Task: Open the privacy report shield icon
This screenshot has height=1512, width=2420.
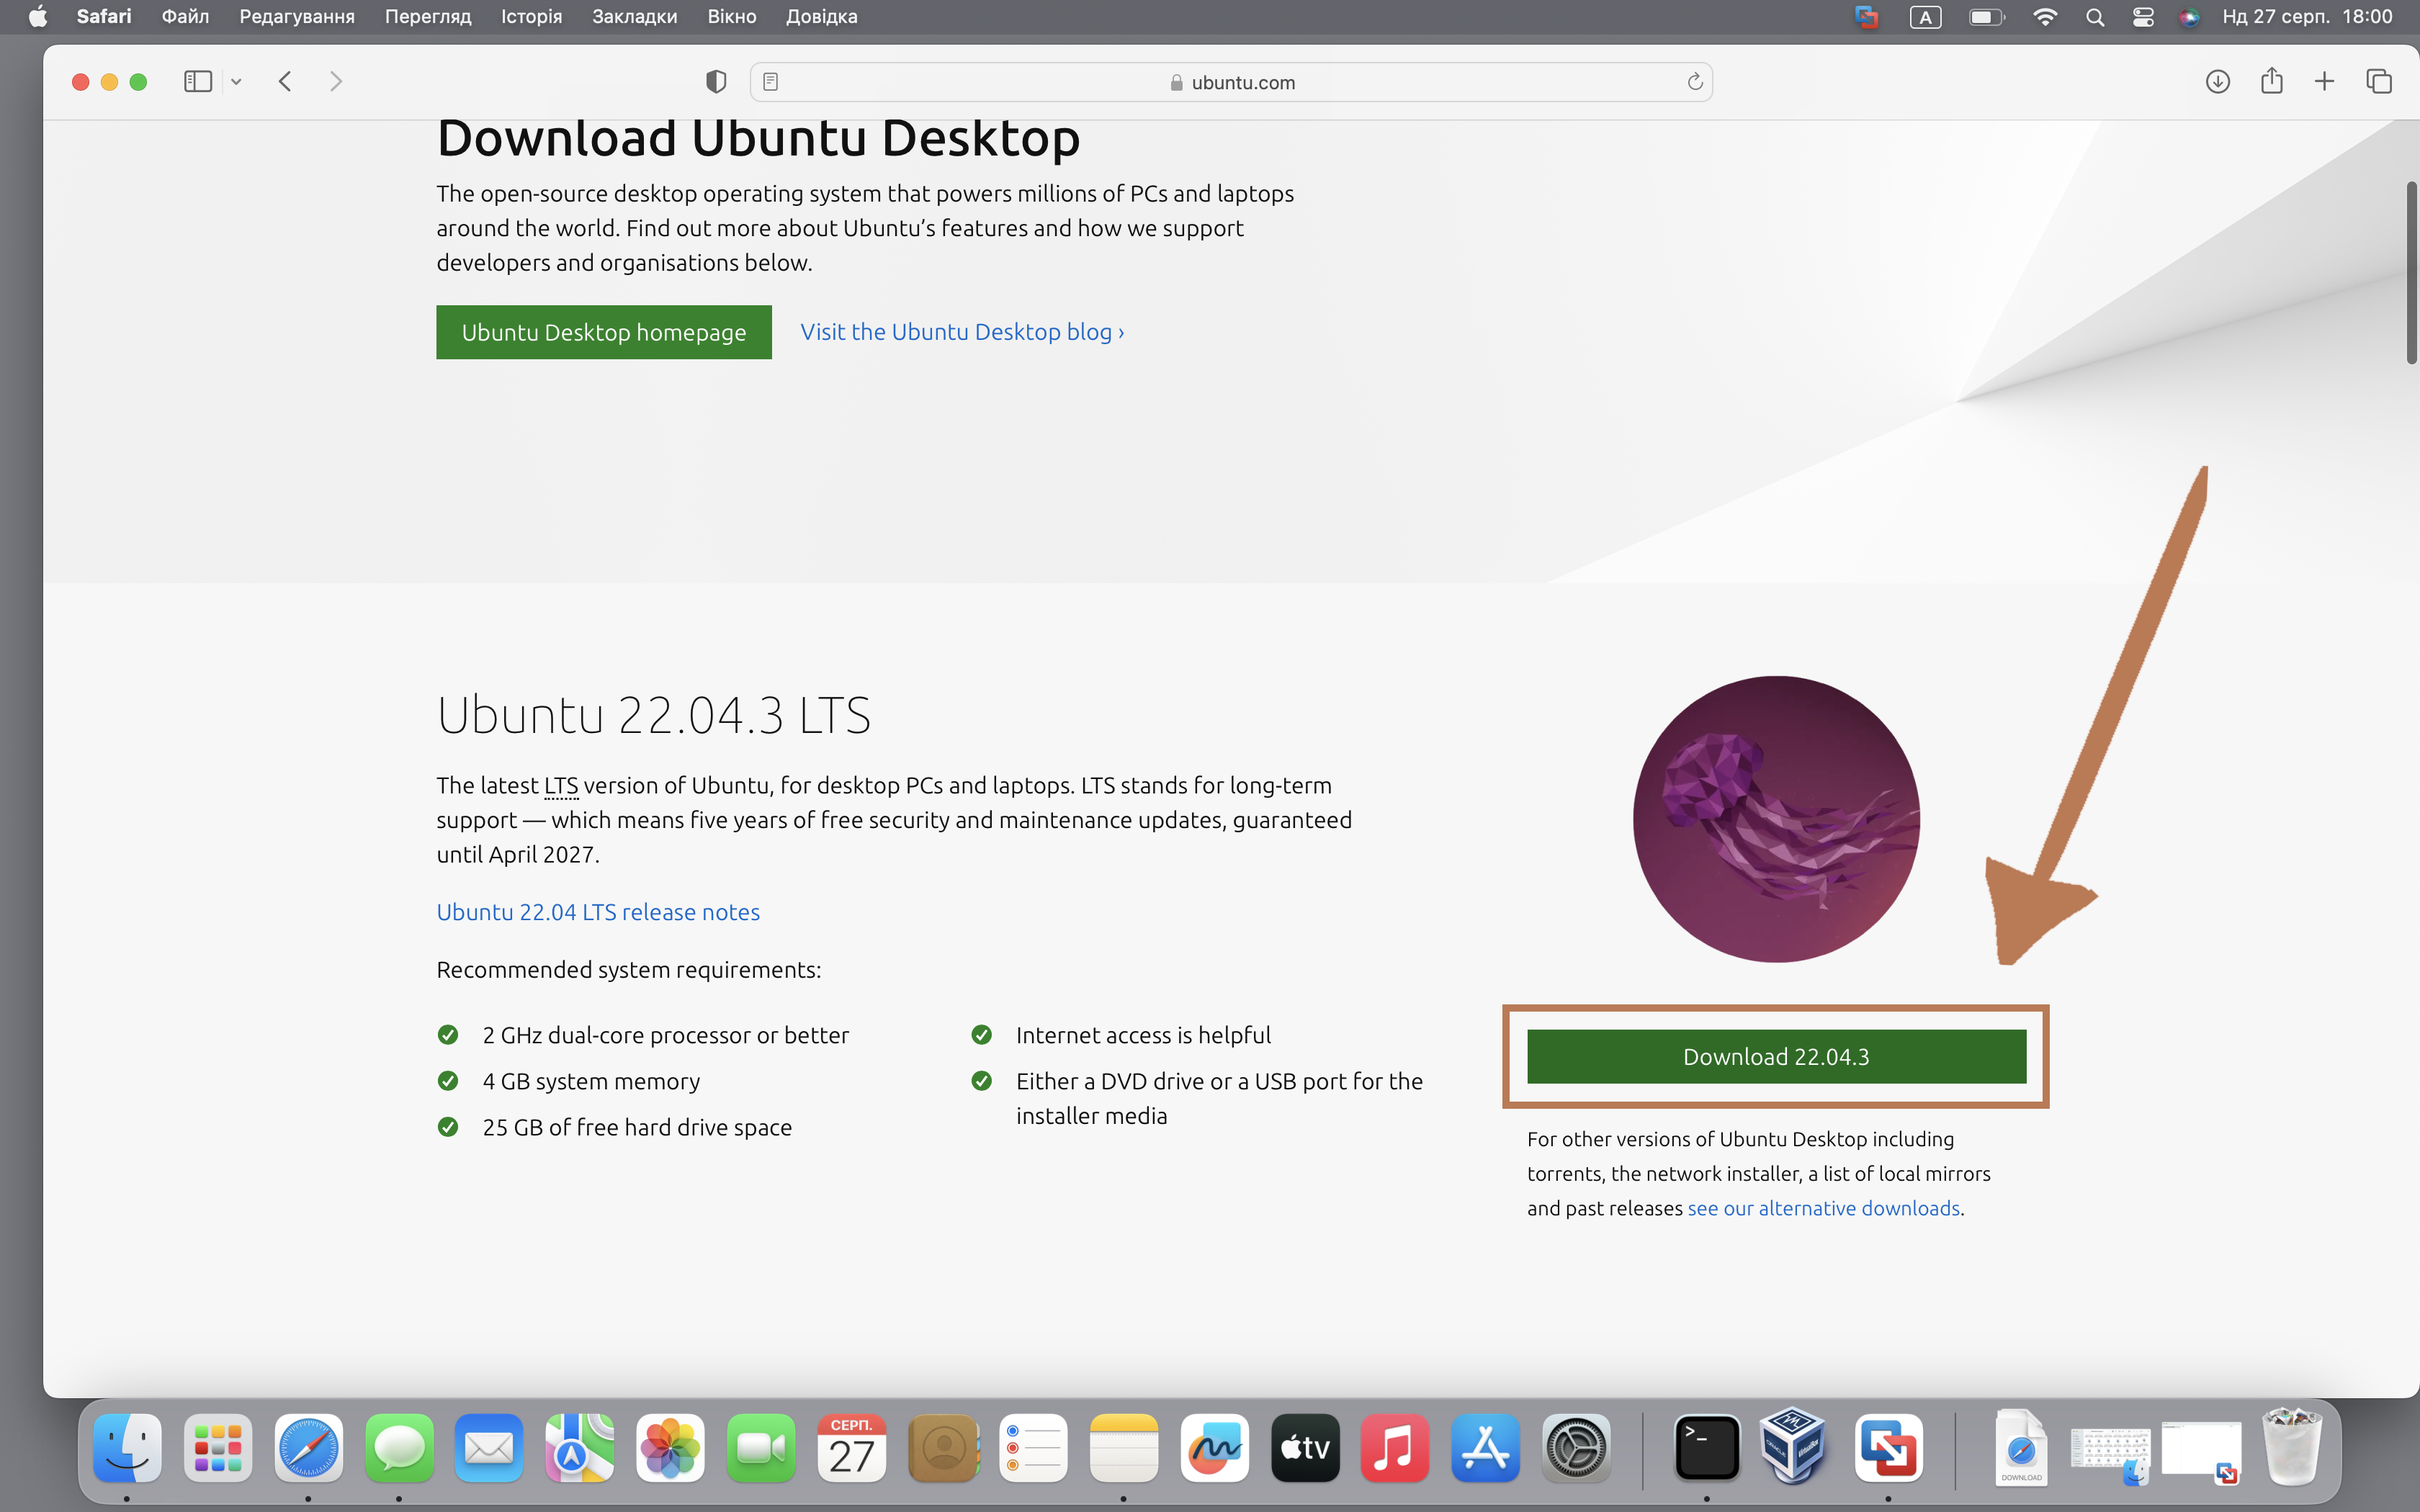Action: click(716, 82)
